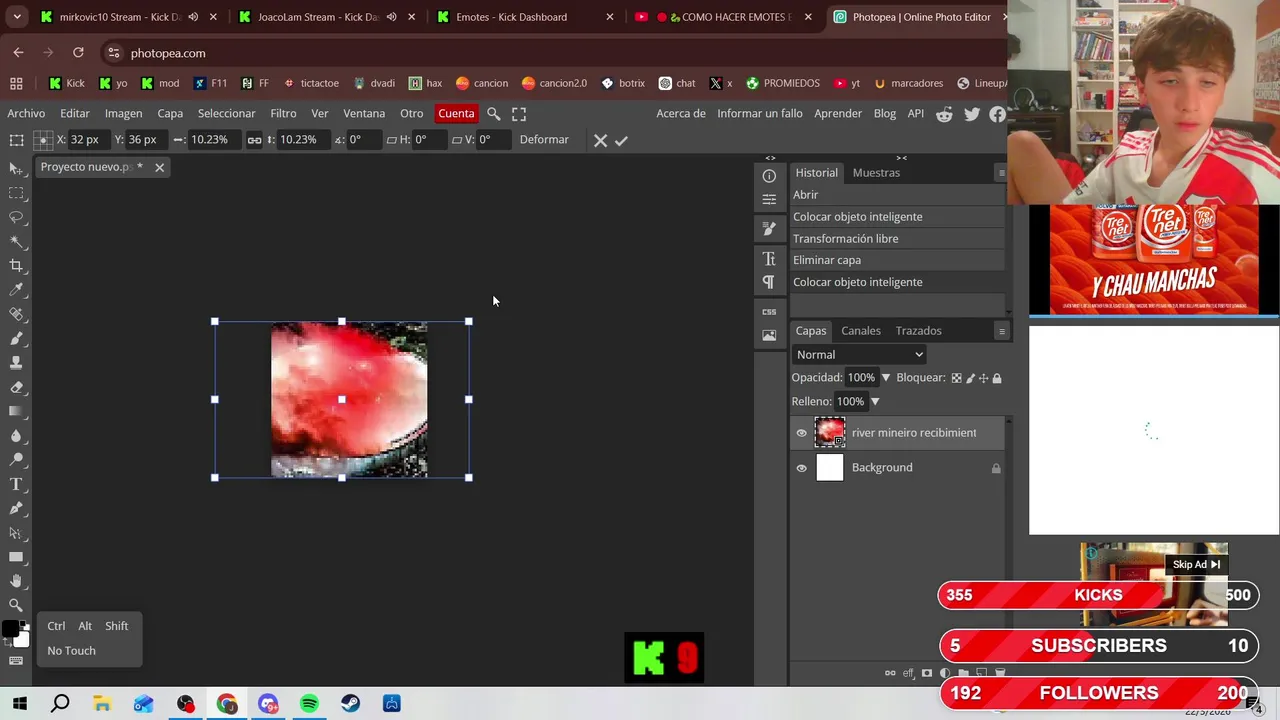Toggle the Ctrl modifier button
This screenshot has height=720, width=1280.
(56, 626)
